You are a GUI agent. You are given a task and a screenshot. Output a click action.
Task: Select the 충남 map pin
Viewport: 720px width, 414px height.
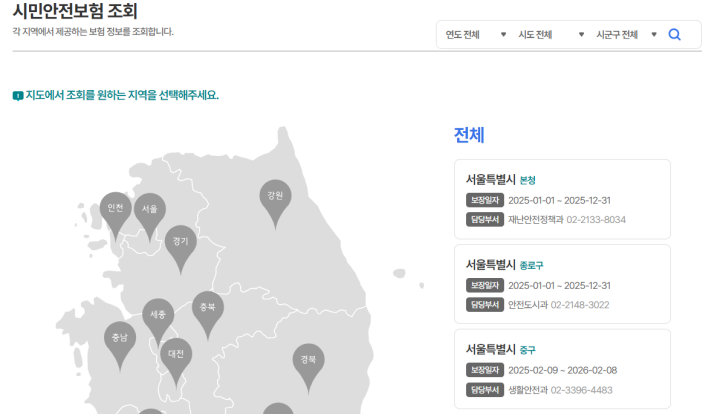[120, 346]
